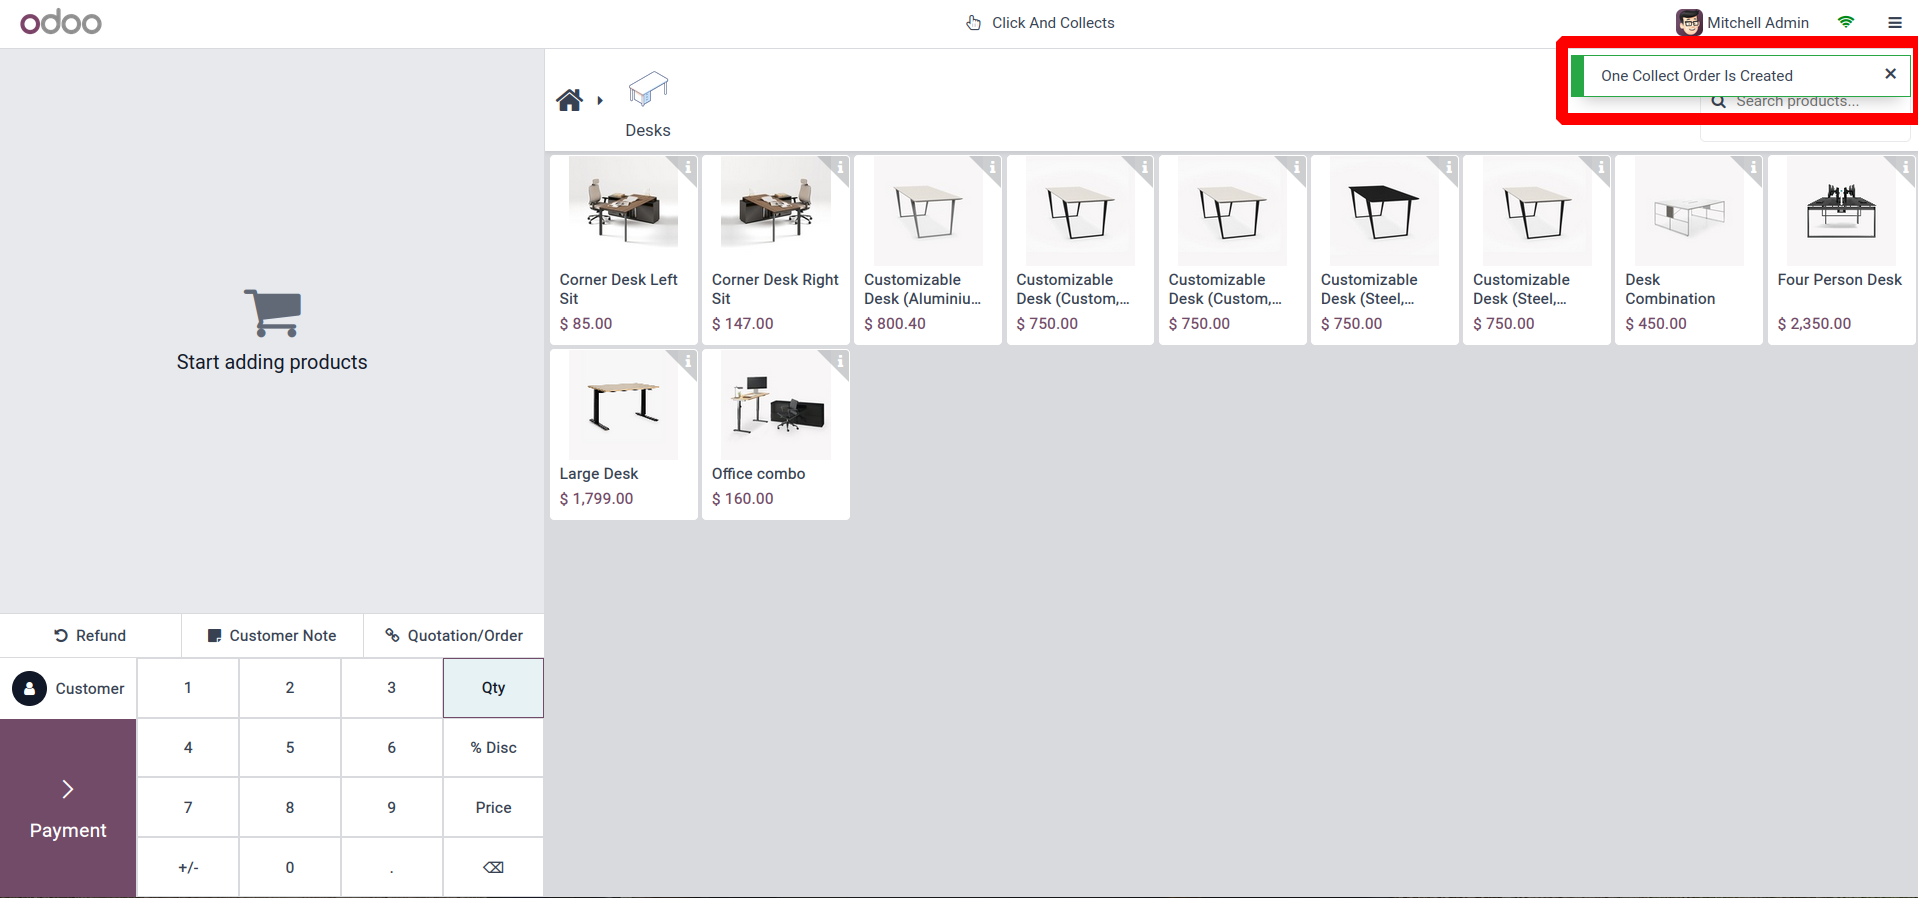Switch numpad to % Disc mode
The width and height of the screenshot is (1918, 898).
[x=493, y=748]
